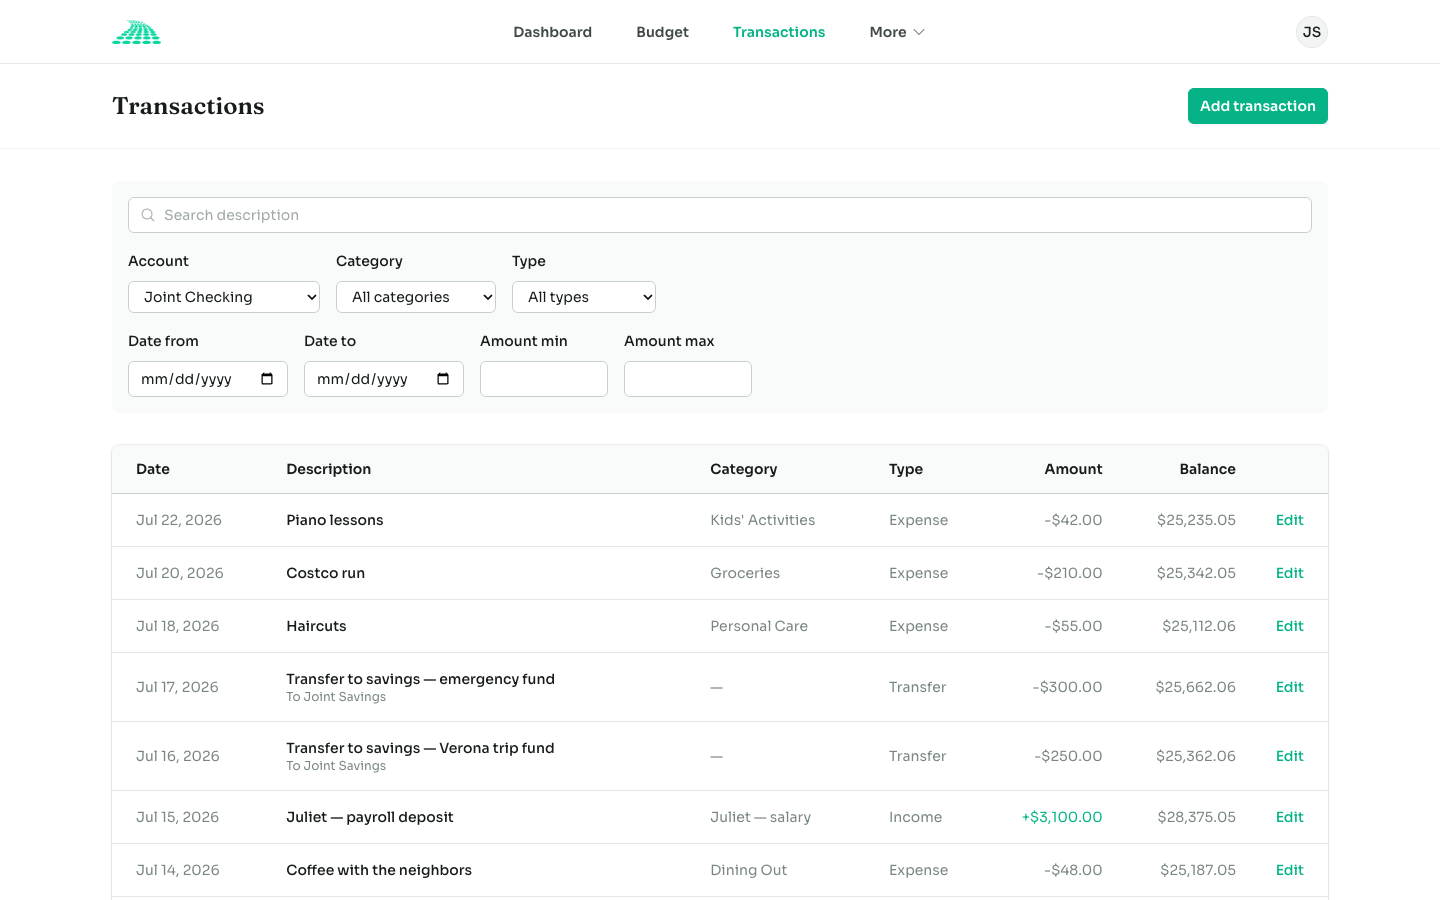
Task: Click the Date column header
Action: click(x=153, y=469)
